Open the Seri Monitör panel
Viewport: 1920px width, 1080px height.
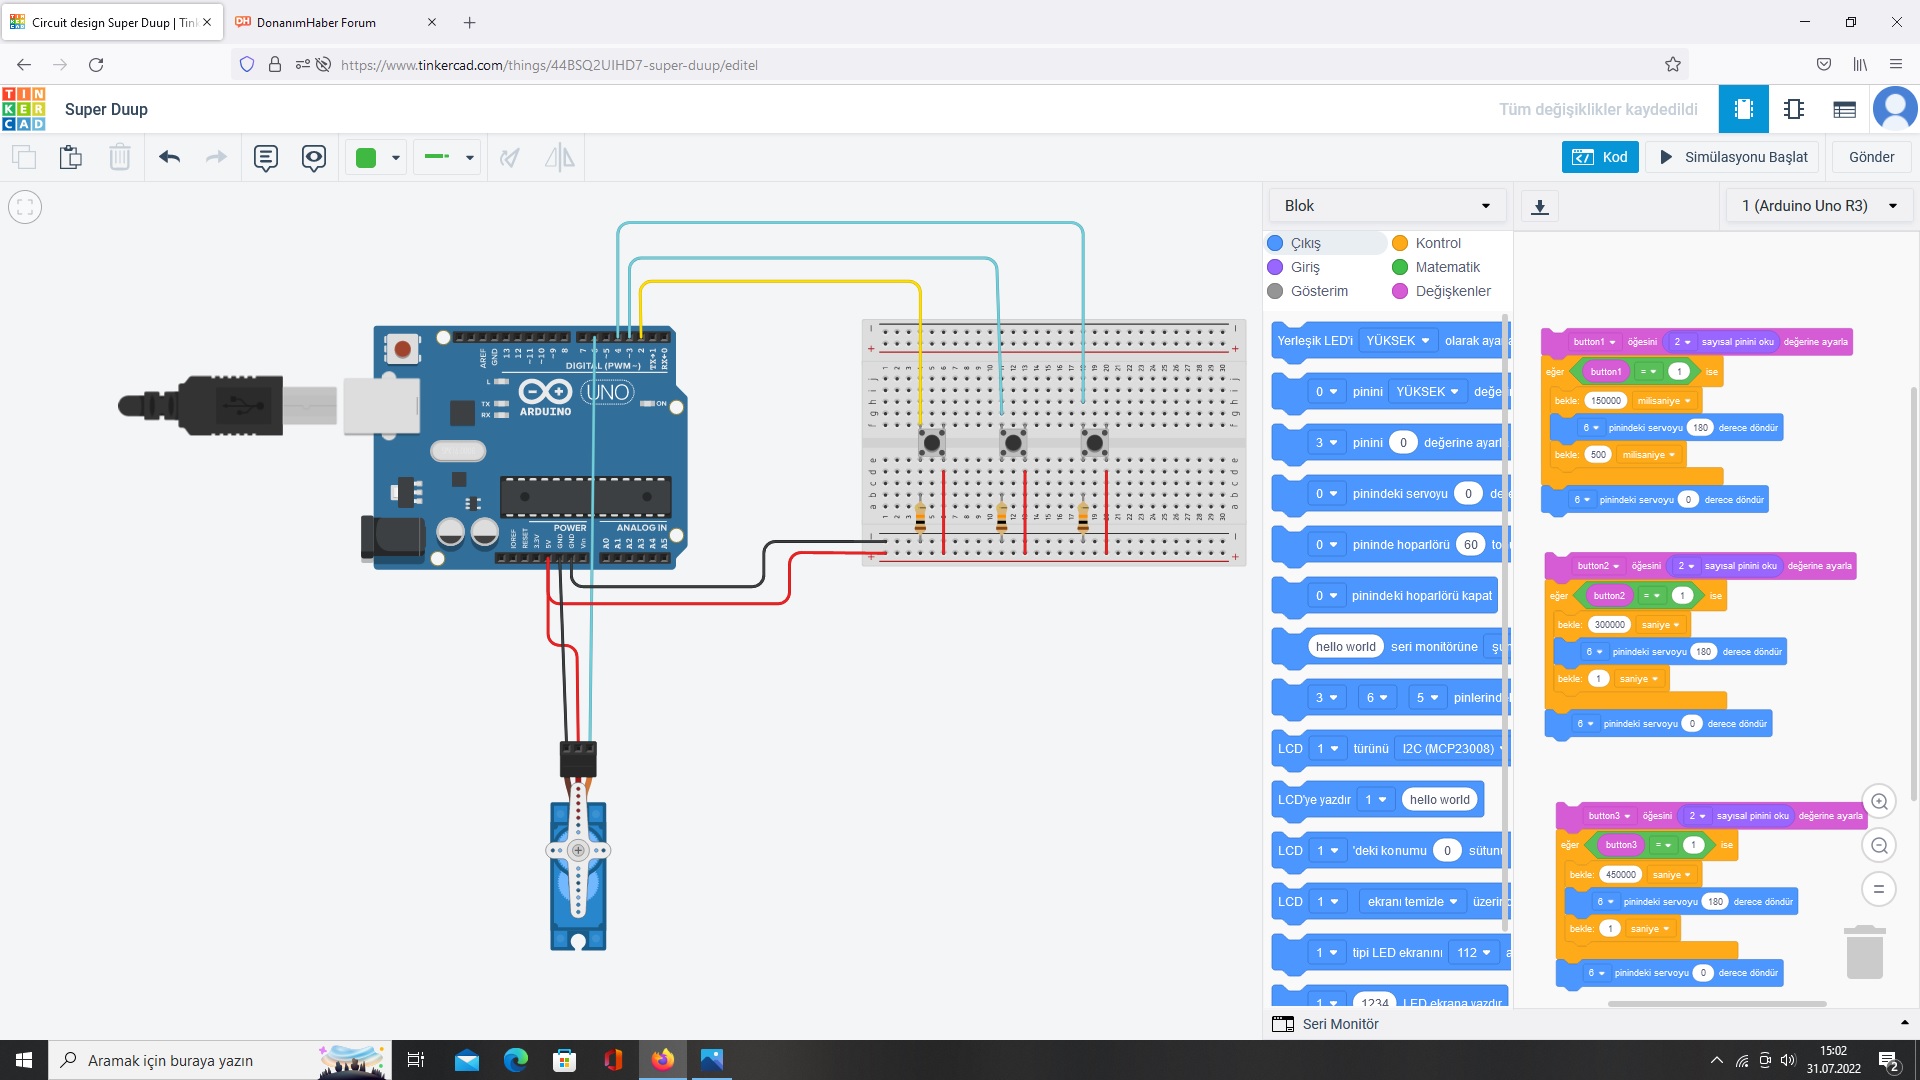(1339, 1024)
